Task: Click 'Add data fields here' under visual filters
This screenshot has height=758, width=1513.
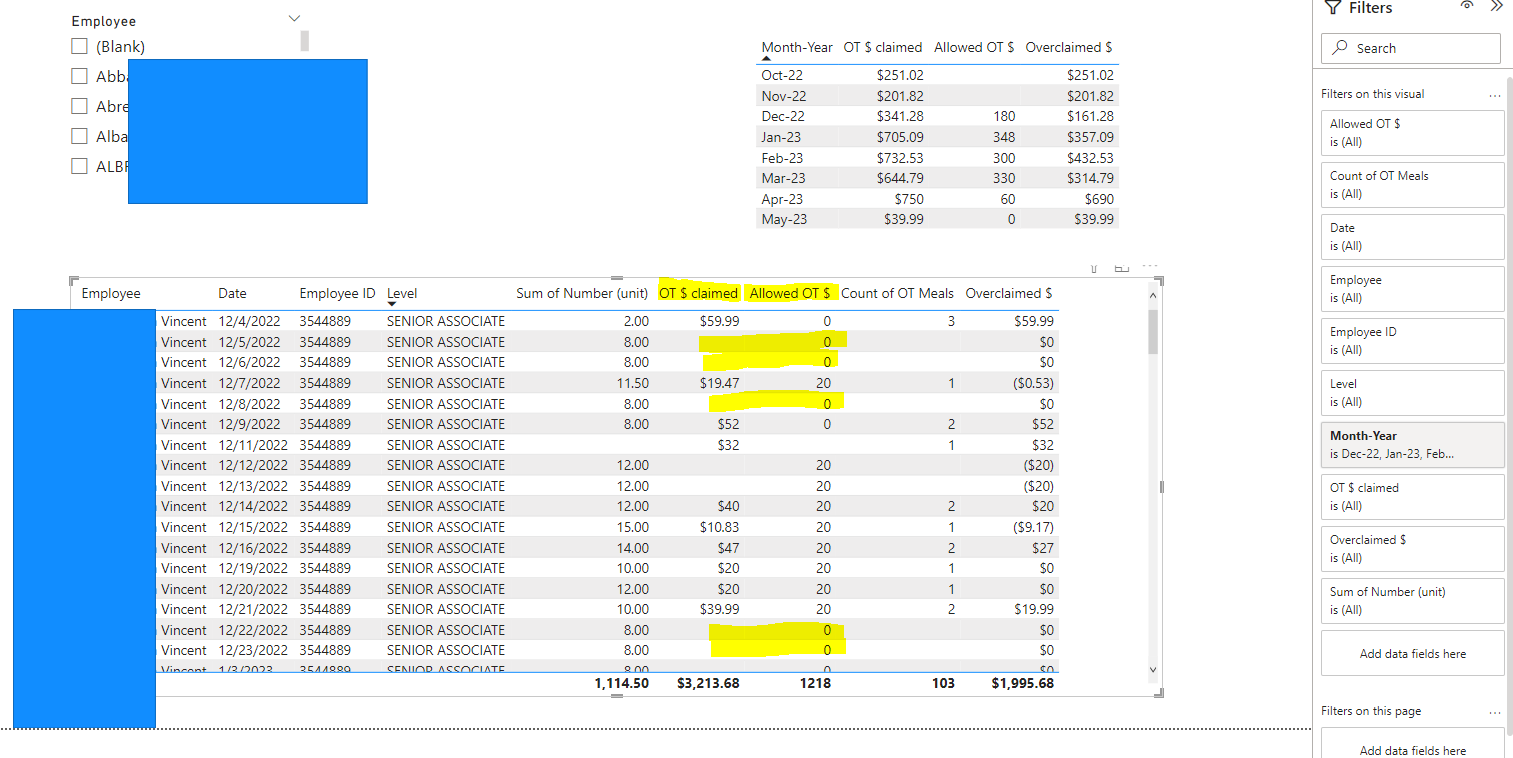Action: pyautogui.click(x=1412, y=653)
